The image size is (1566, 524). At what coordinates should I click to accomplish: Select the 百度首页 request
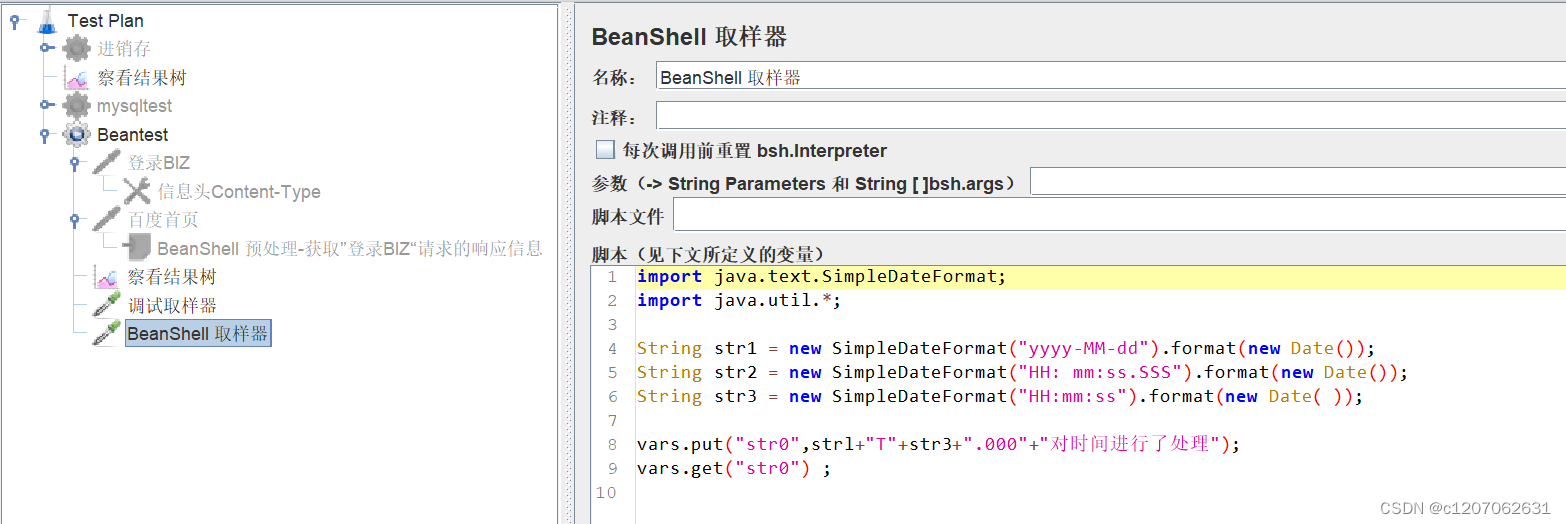pos(163,219)
